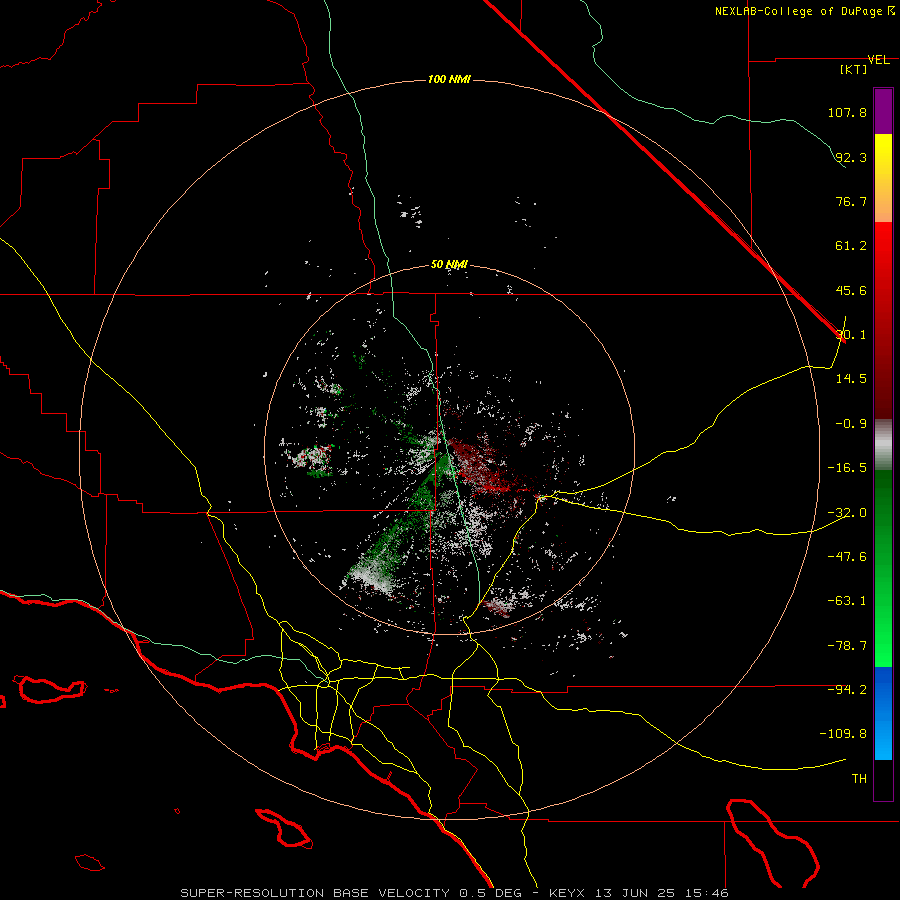The image size is (900, 900).
Task: Pick the gray near-zero segment of the color bar
Action: 883,445
